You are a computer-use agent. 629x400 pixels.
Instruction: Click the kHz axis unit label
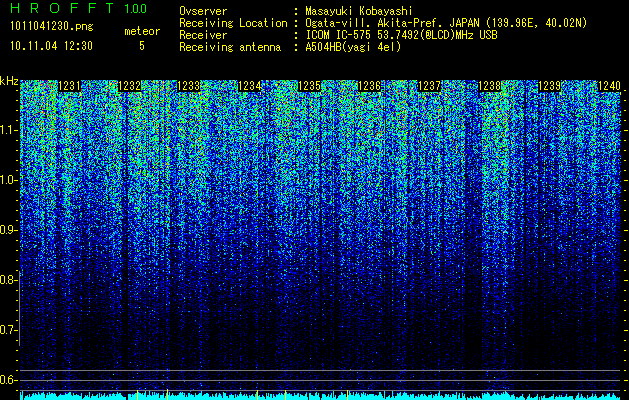9,81
